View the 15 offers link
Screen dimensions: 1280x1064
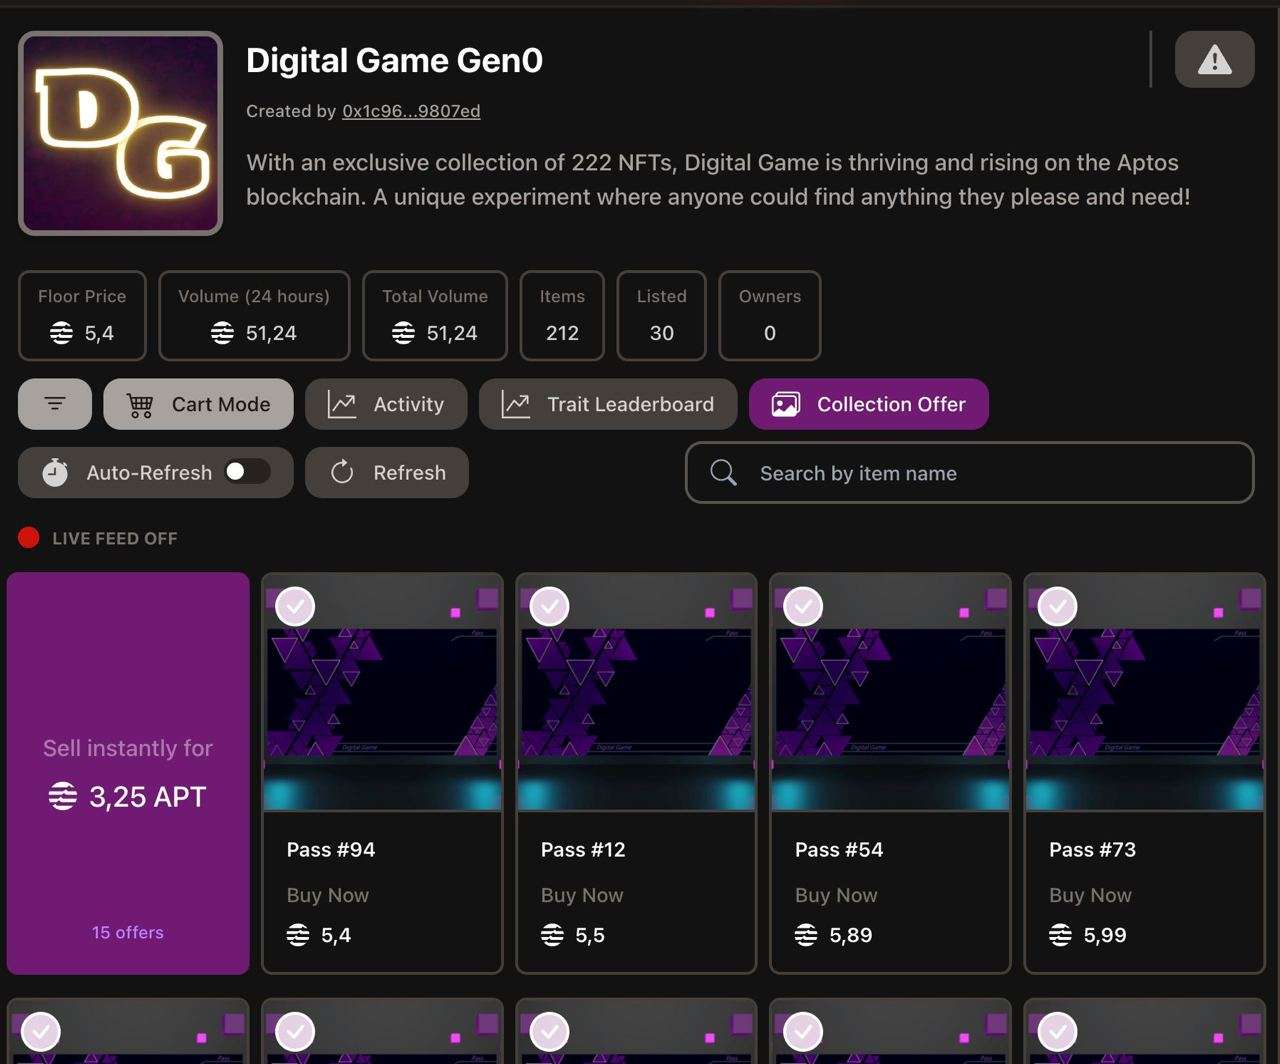[x=128, y=932]
